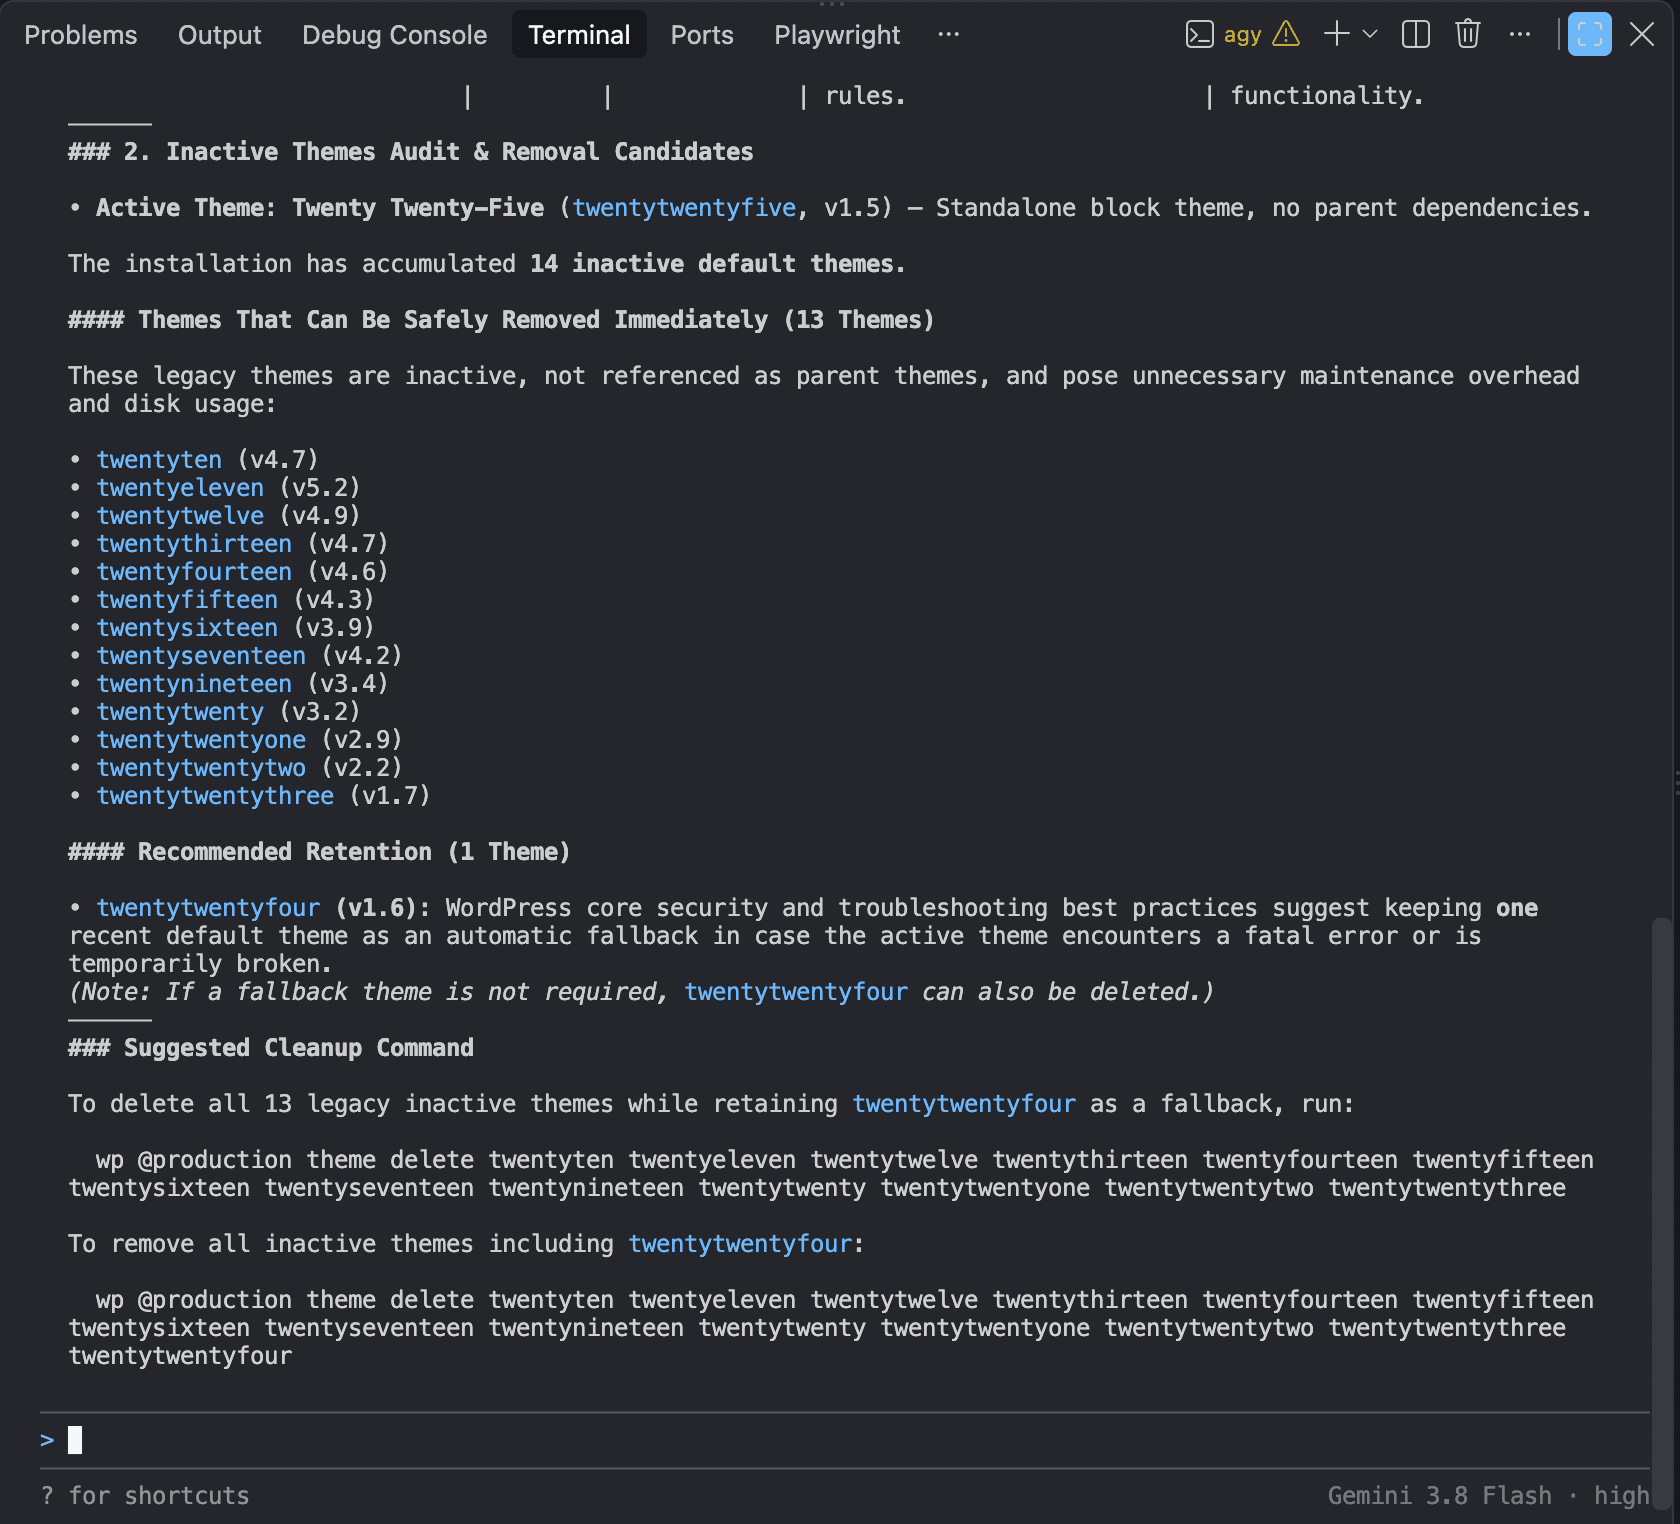Screen dimensions: 1680x1524
Task: Click the warning triangle next to agy
Action: (x=1286, y=35)
